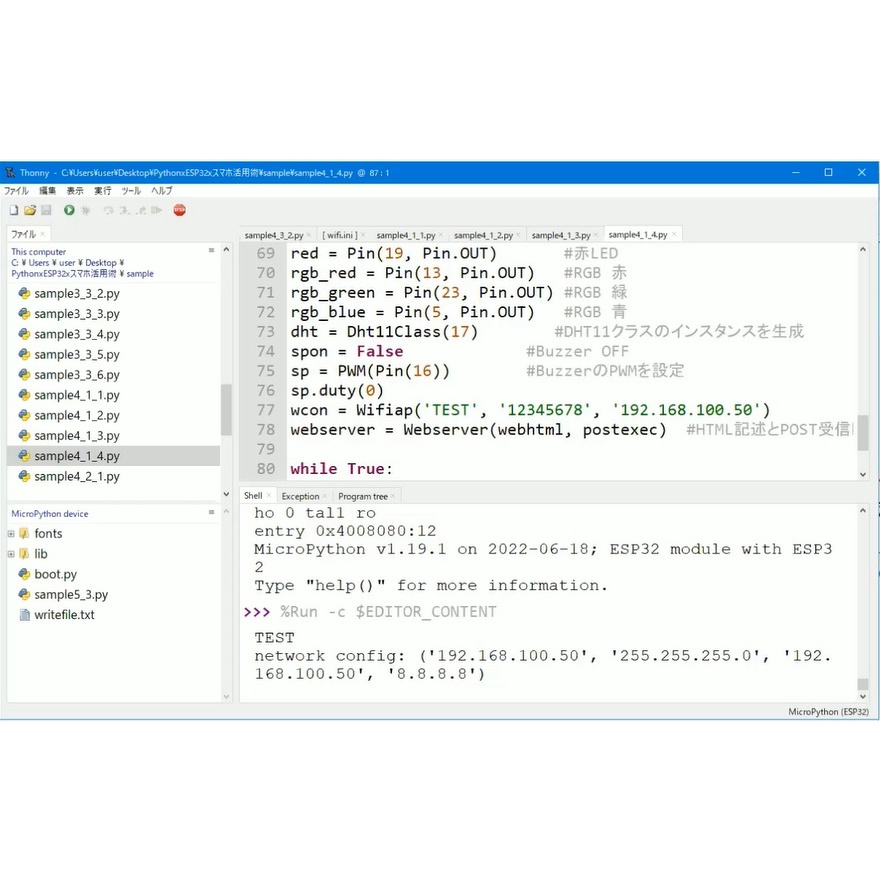This screenshot has width=880, height=880.
Task: Stop the backend with the red STOP icon
Action: coord(180,210)
